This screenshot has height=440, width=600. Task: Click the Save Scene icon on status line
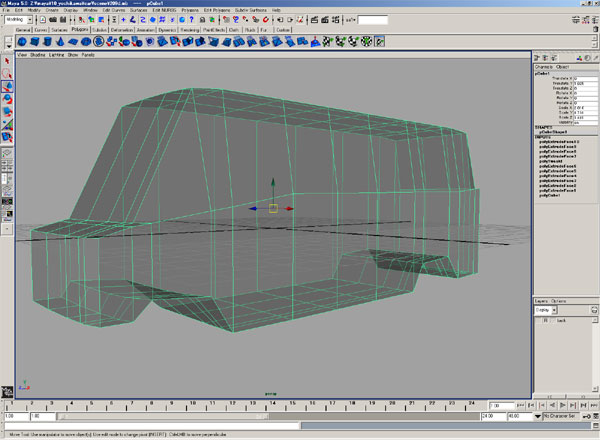pos(63,20)
